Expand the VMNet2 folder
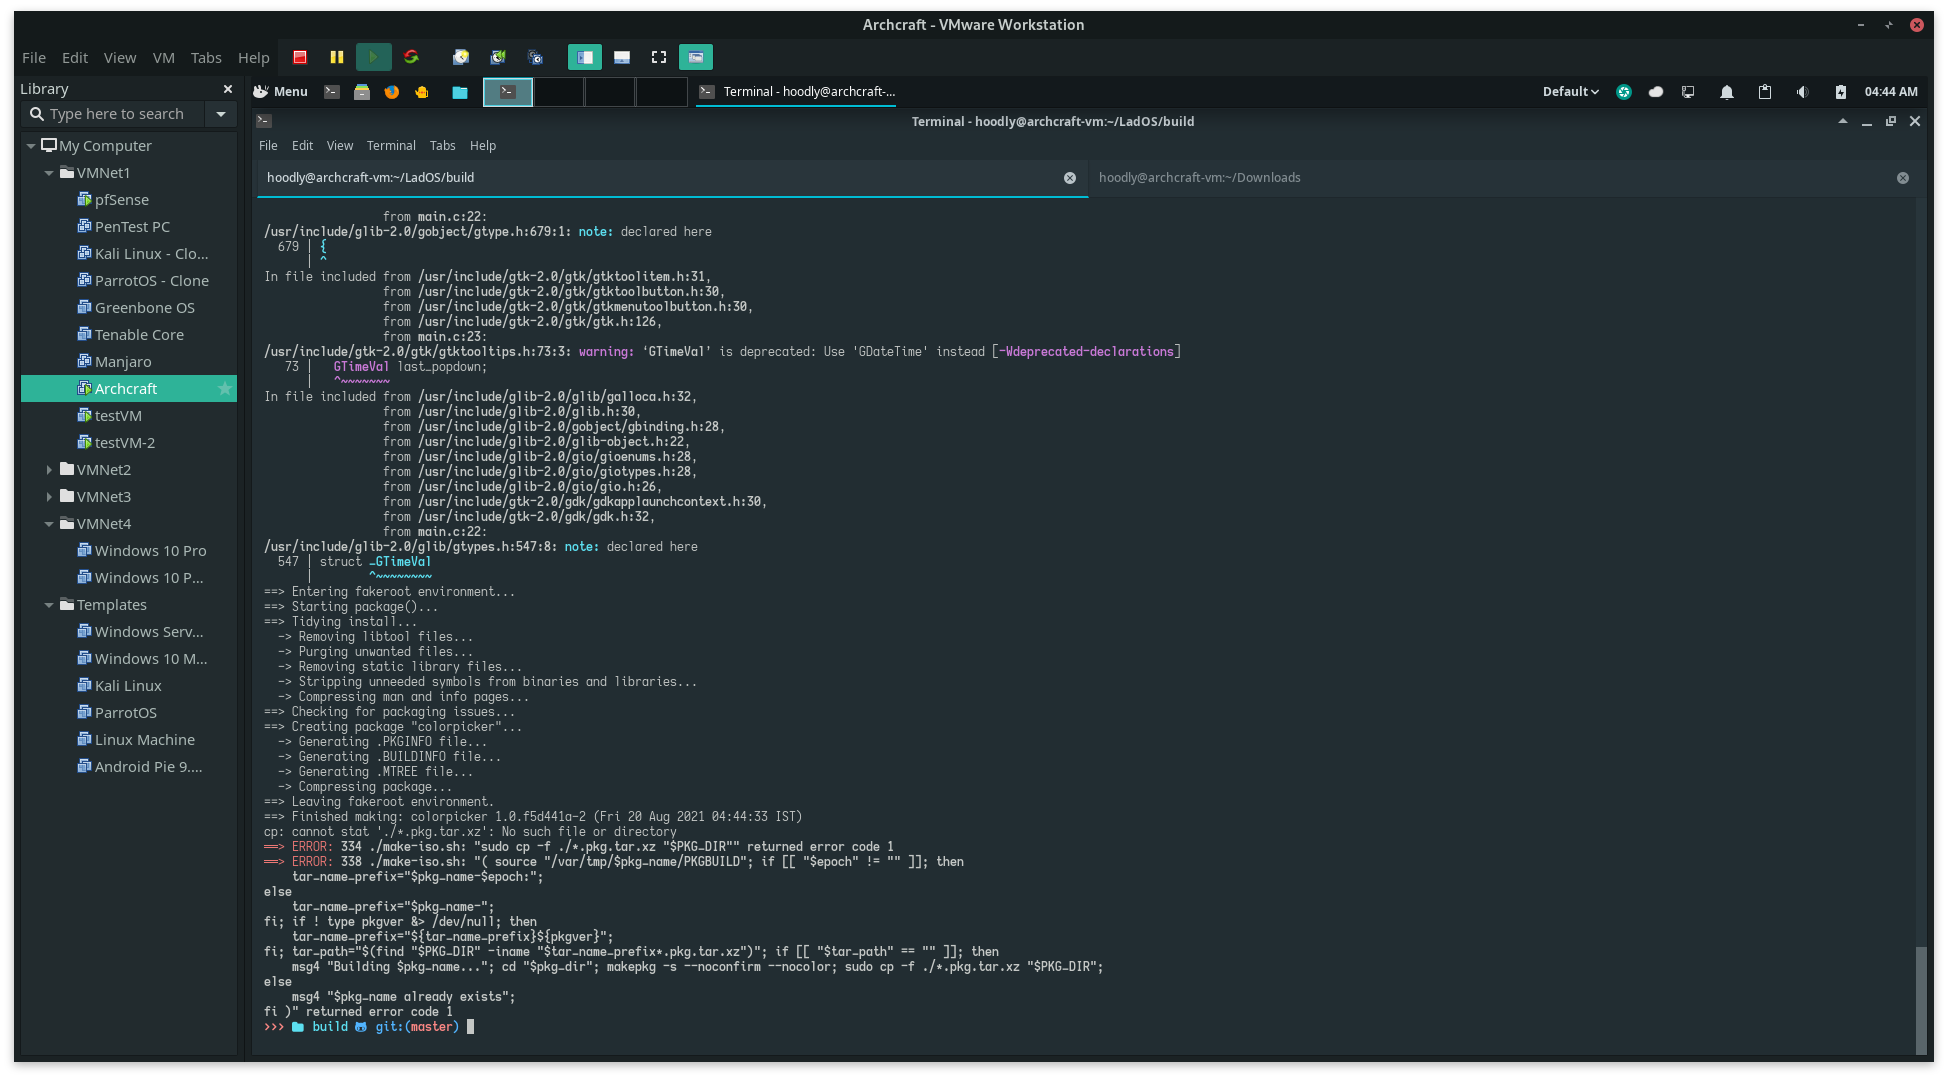 pos(49,470)
